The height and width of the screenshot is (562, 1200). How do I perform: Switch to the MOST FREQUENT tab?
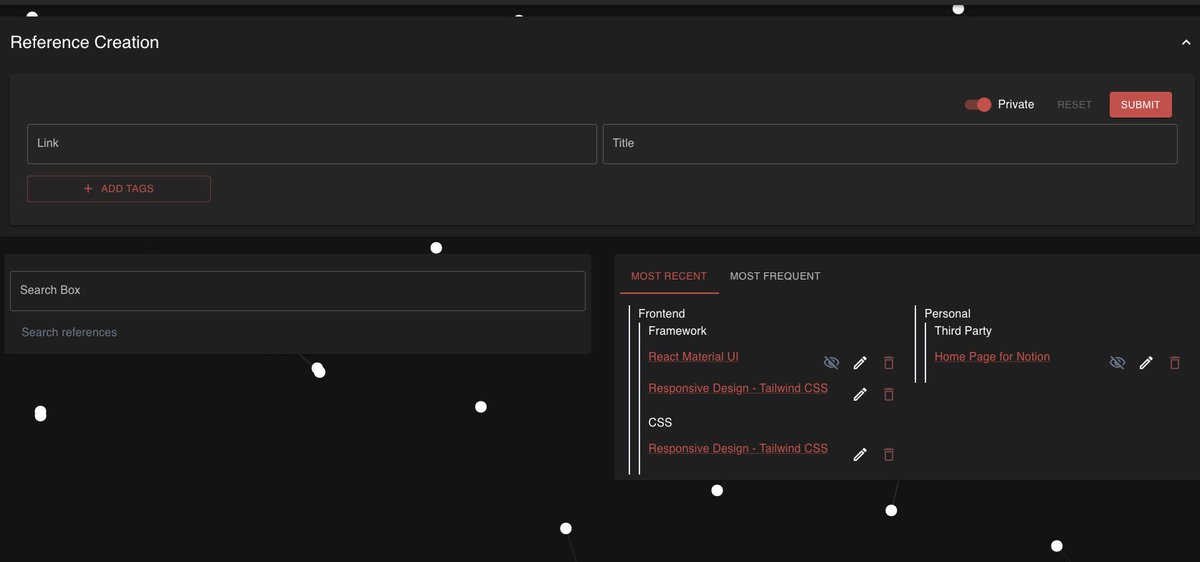pos(775,276)
